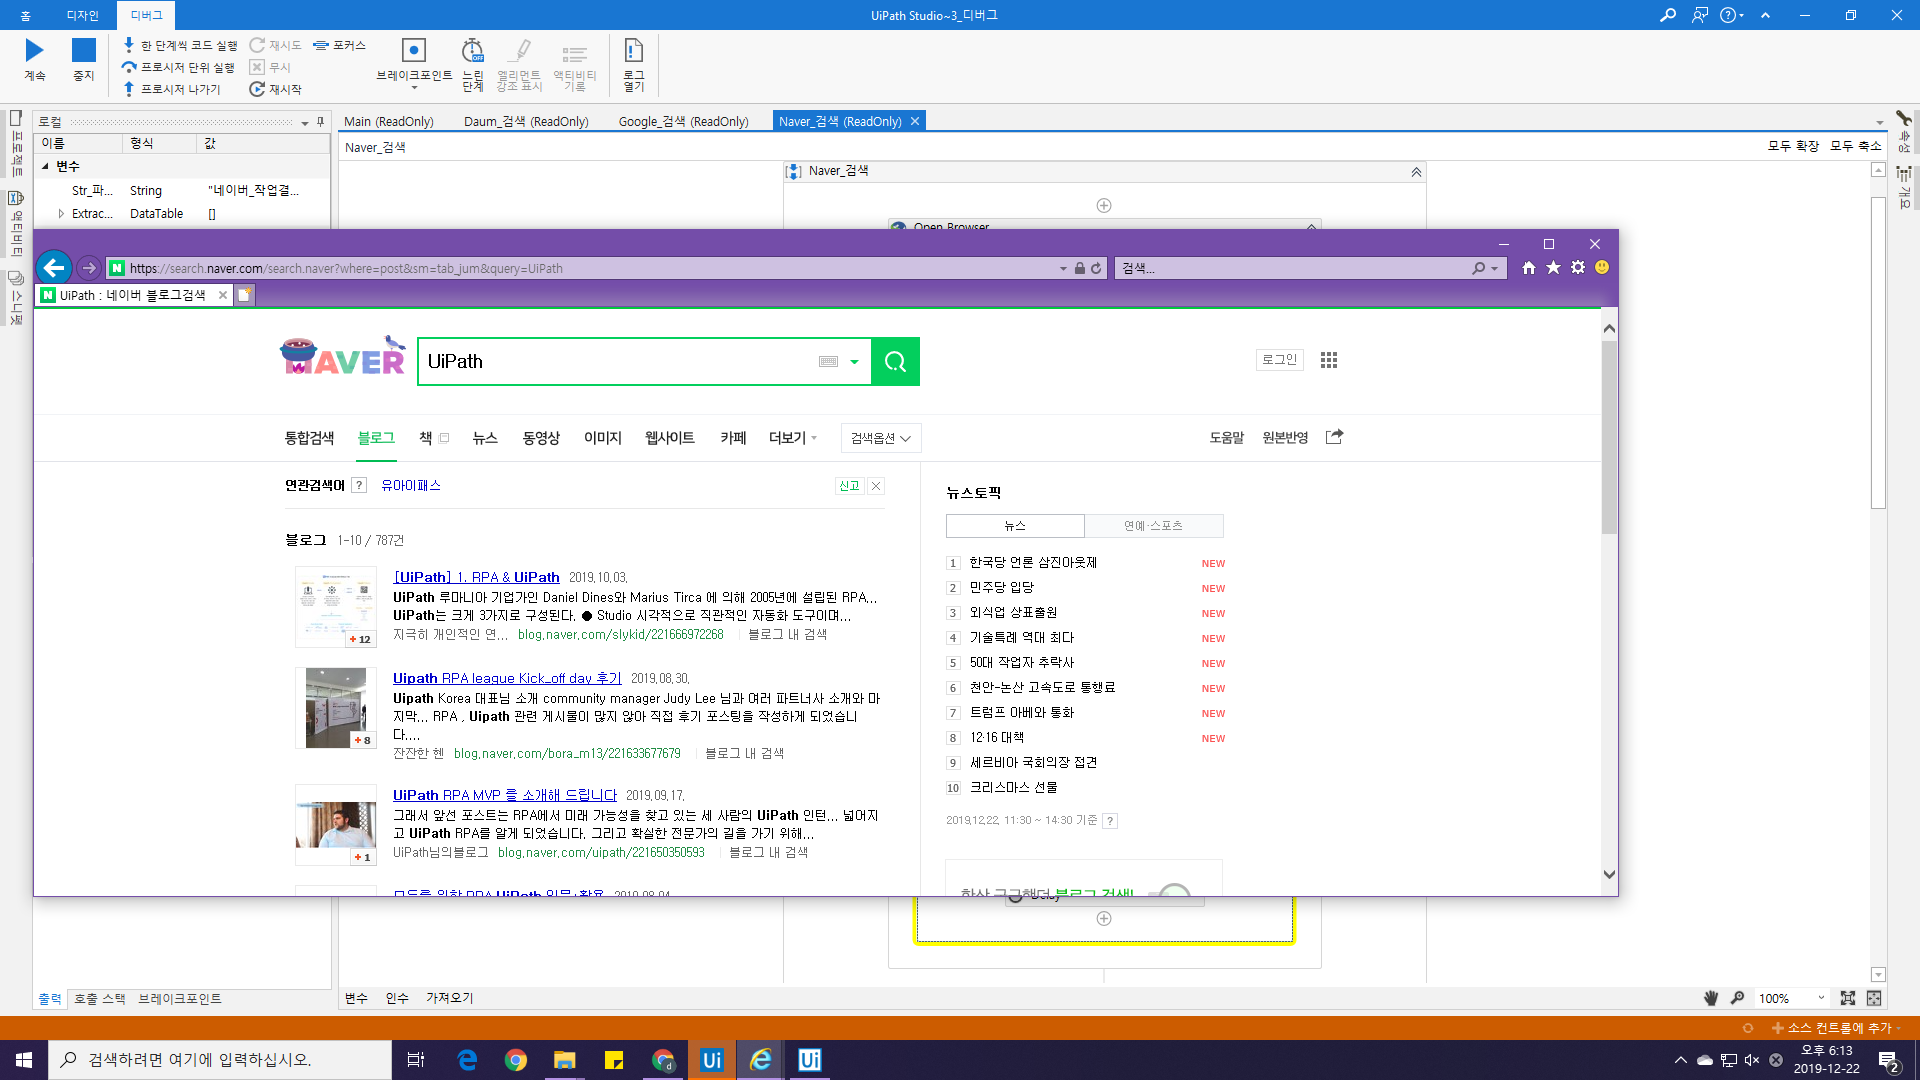This screenshot has height=1080, width=1920.
Task: Click the fit-to-screen icon near zoom
Action: pos(1847,998)
